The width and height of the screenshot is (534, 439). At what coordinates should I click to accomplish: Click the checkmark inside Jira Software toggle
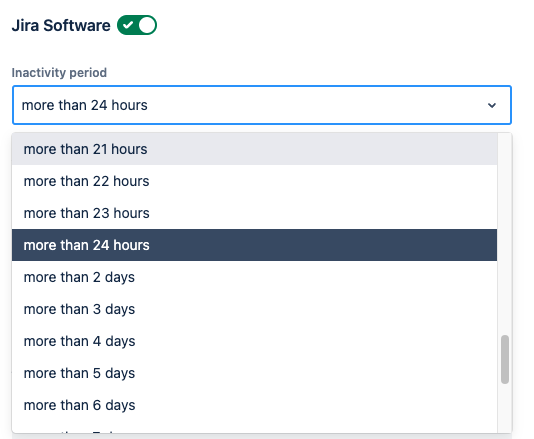(x=128, y=25)
